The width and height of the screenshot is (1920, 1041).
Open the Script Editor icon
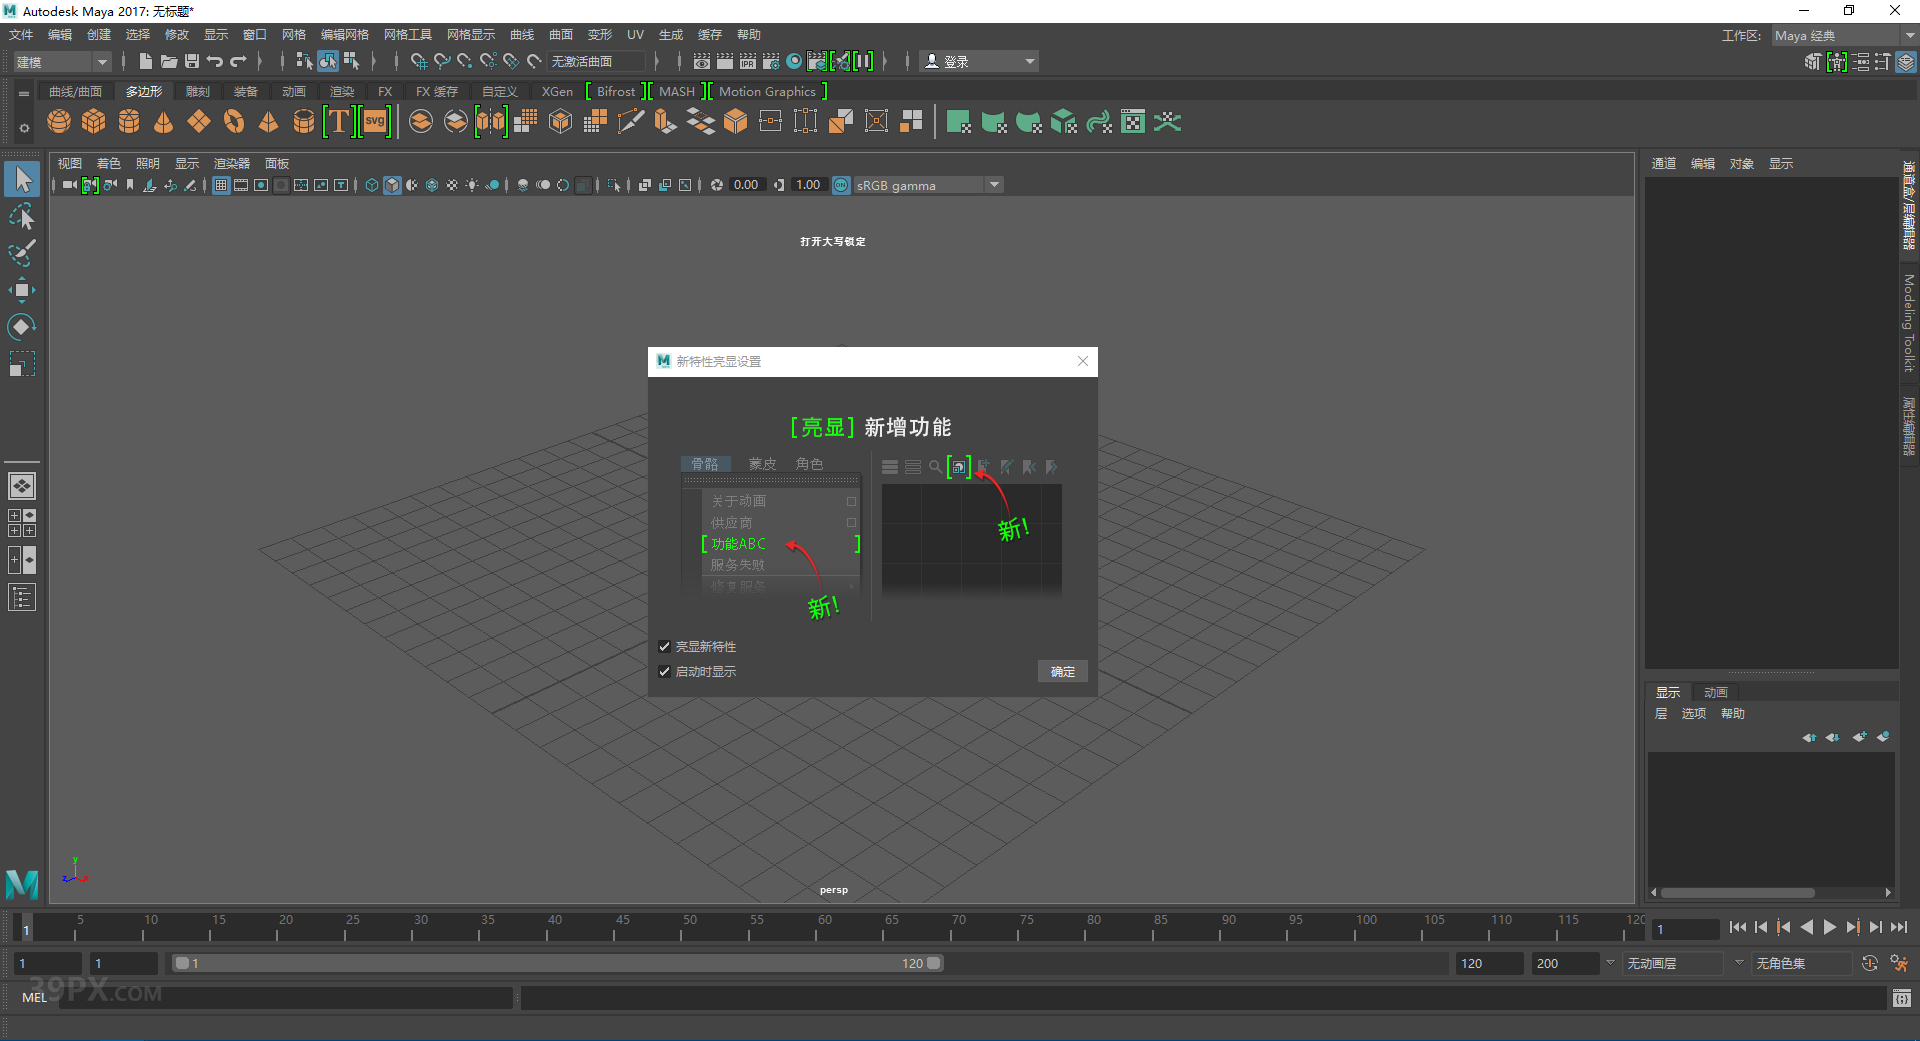click(x=1902, y=998)
